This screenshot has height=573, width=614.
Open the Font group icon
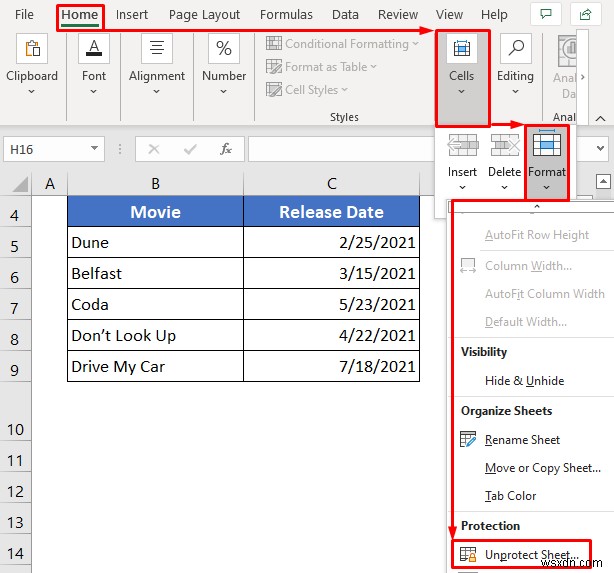(94, 49)
